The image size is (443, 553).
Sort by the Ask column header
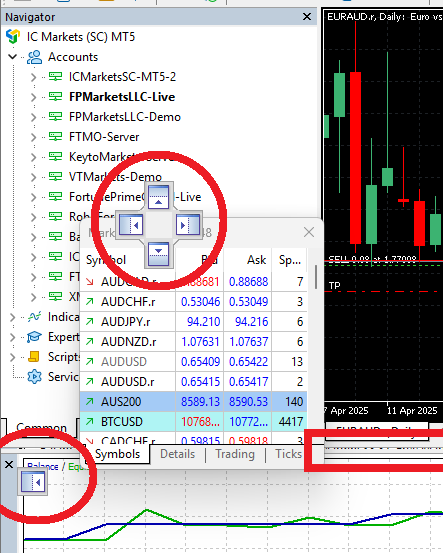[x=248, y=260]
